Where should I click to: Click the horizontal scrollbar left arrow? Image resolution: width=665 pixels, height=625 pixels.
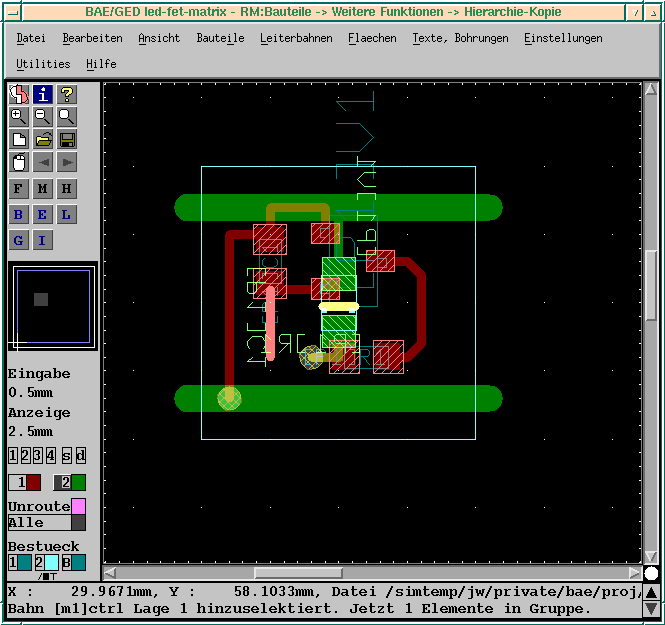pyautogui.click(x=110, y=573)
